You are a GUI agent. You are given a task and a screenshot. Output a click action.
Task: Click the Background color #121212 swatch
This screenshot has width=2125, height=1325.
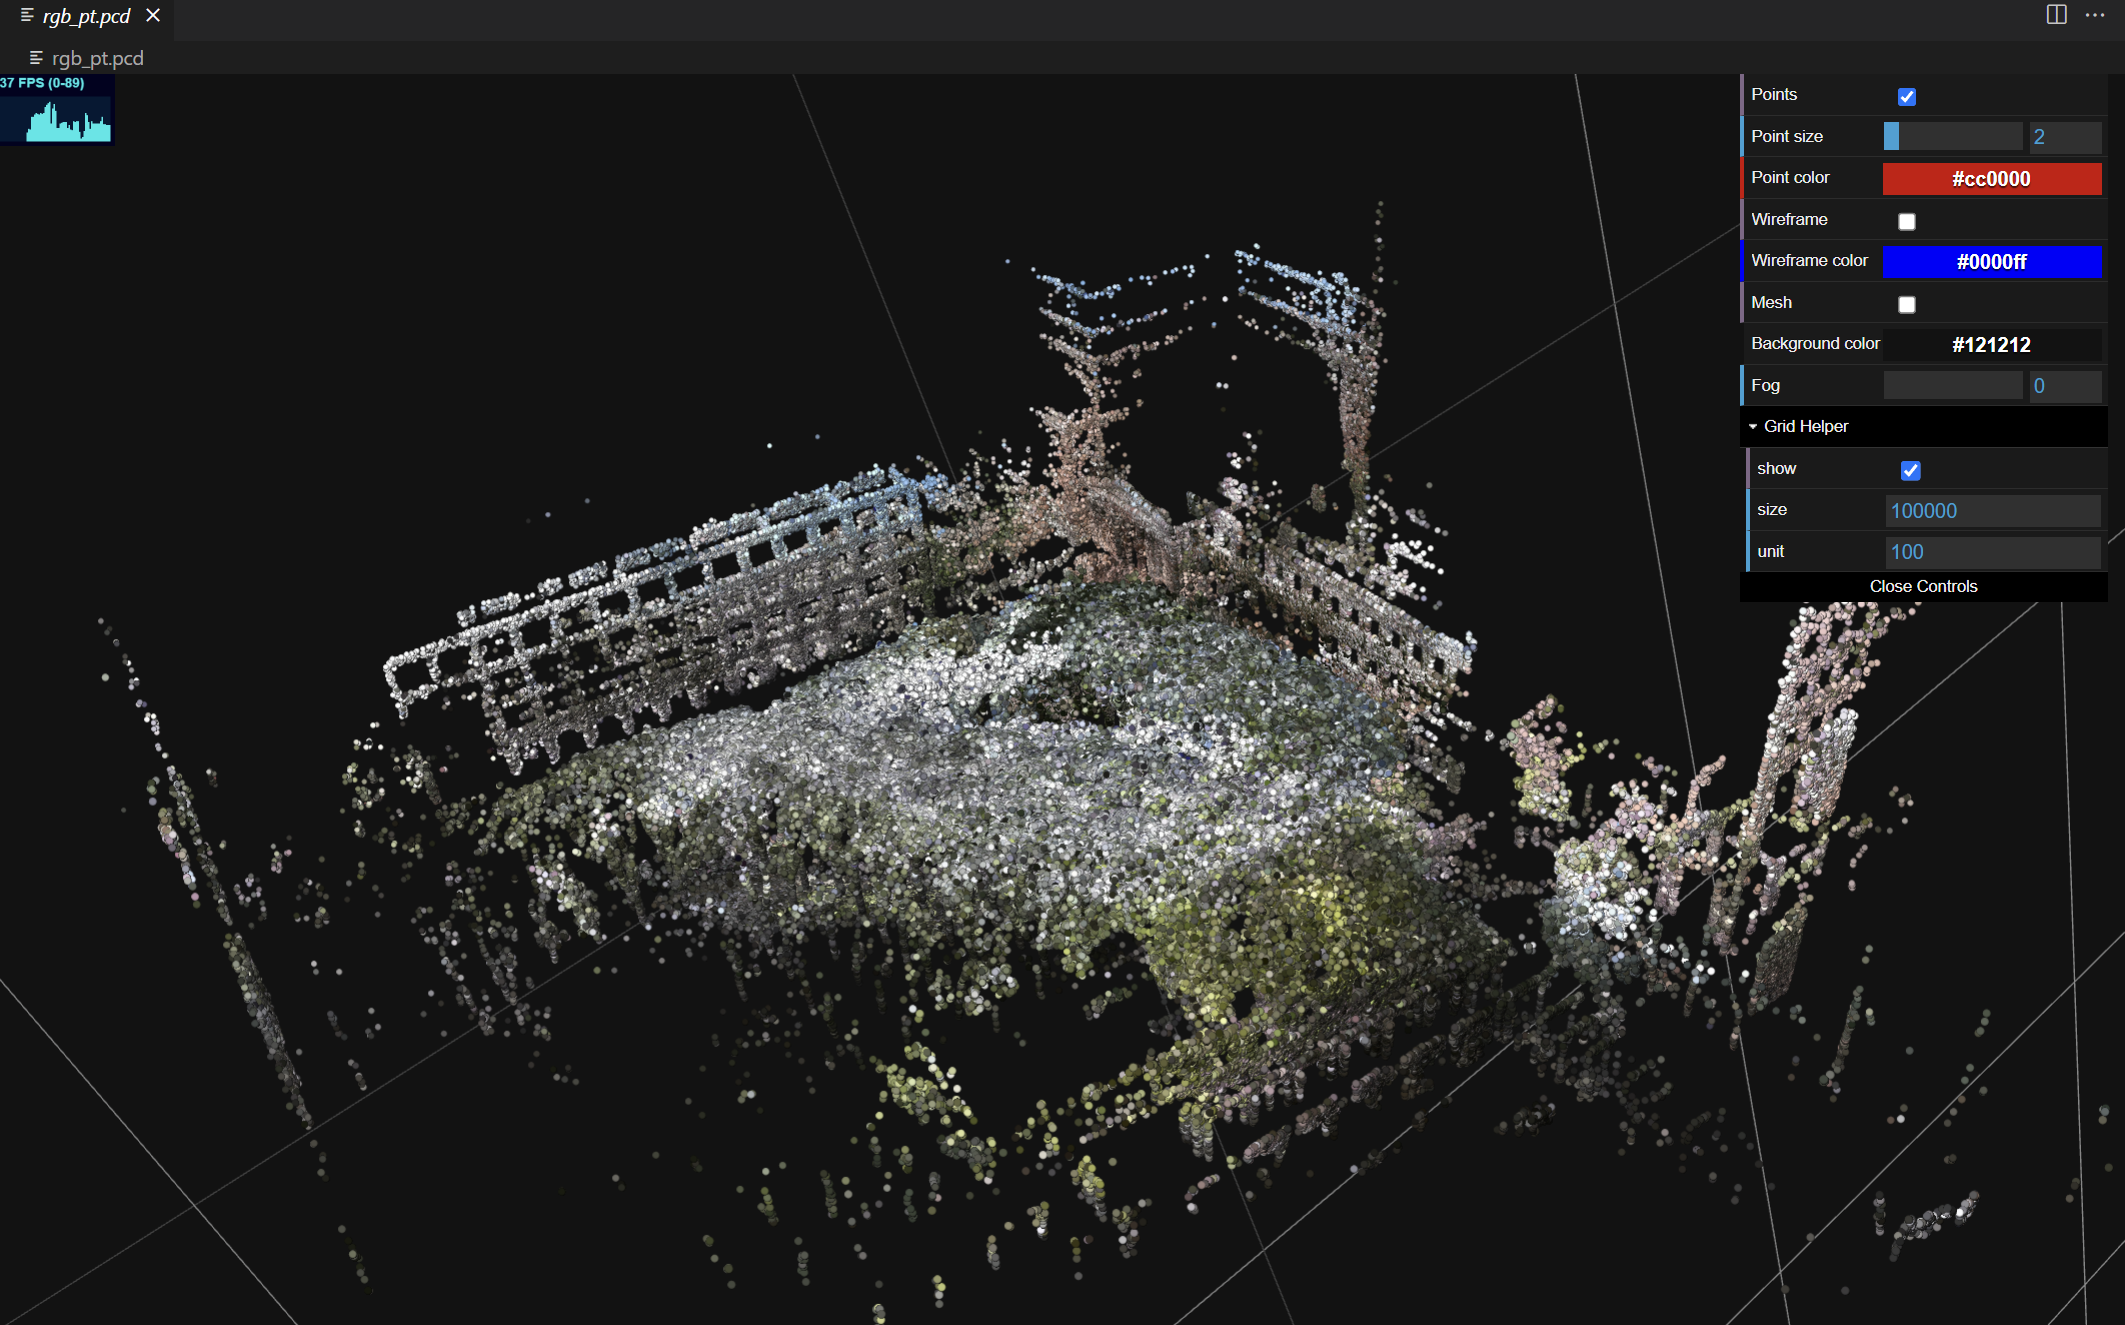[1991, 345]
